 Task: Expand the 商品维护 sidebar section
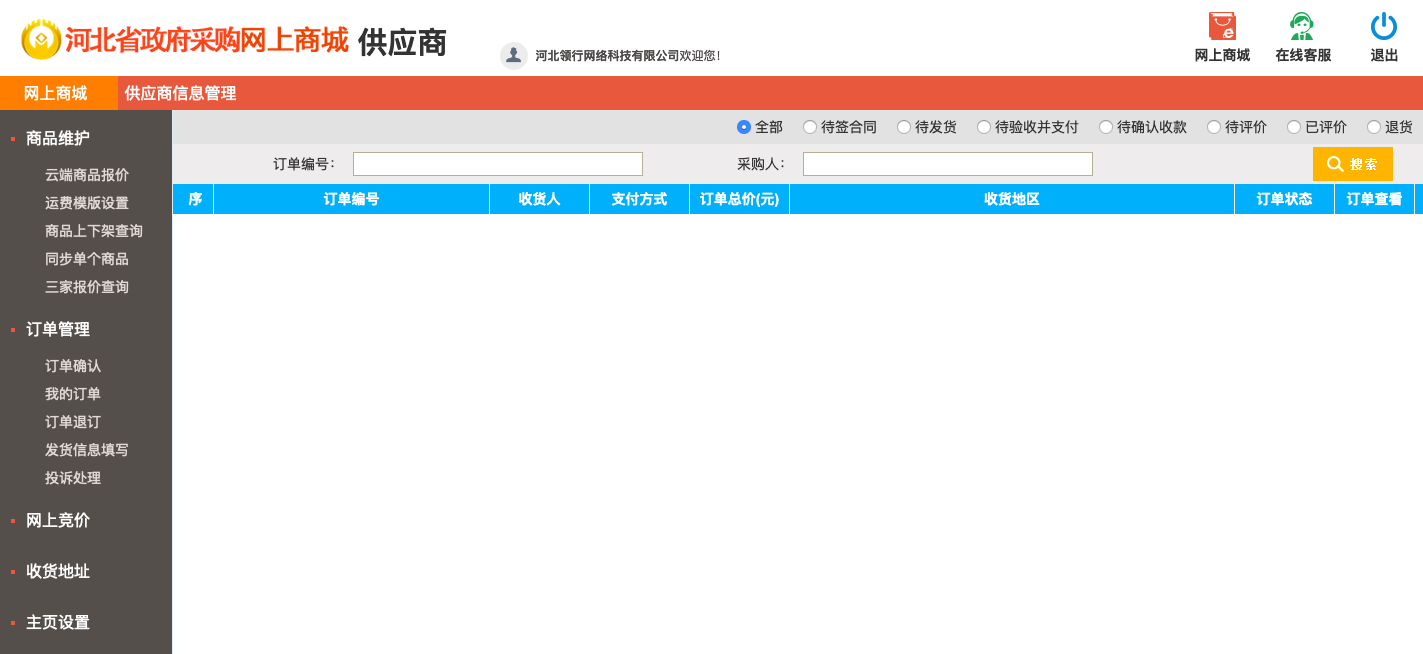(x=58, y=138)
